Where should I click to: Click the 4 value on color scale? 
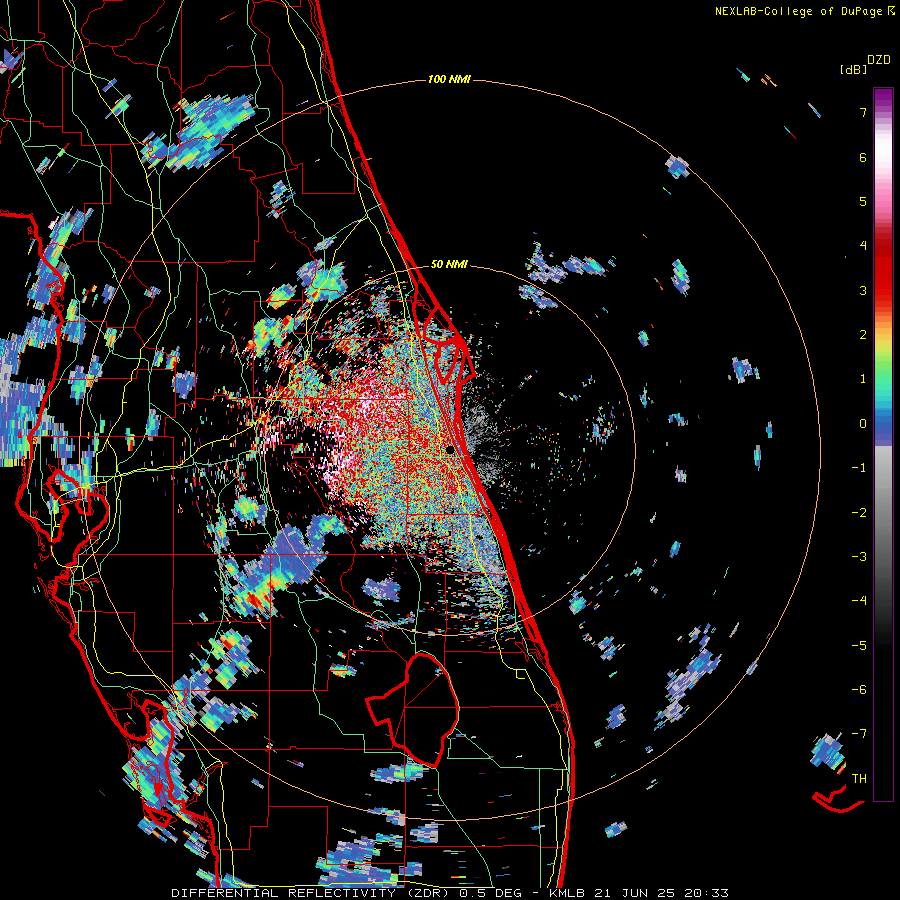click(x=863, y=246)
